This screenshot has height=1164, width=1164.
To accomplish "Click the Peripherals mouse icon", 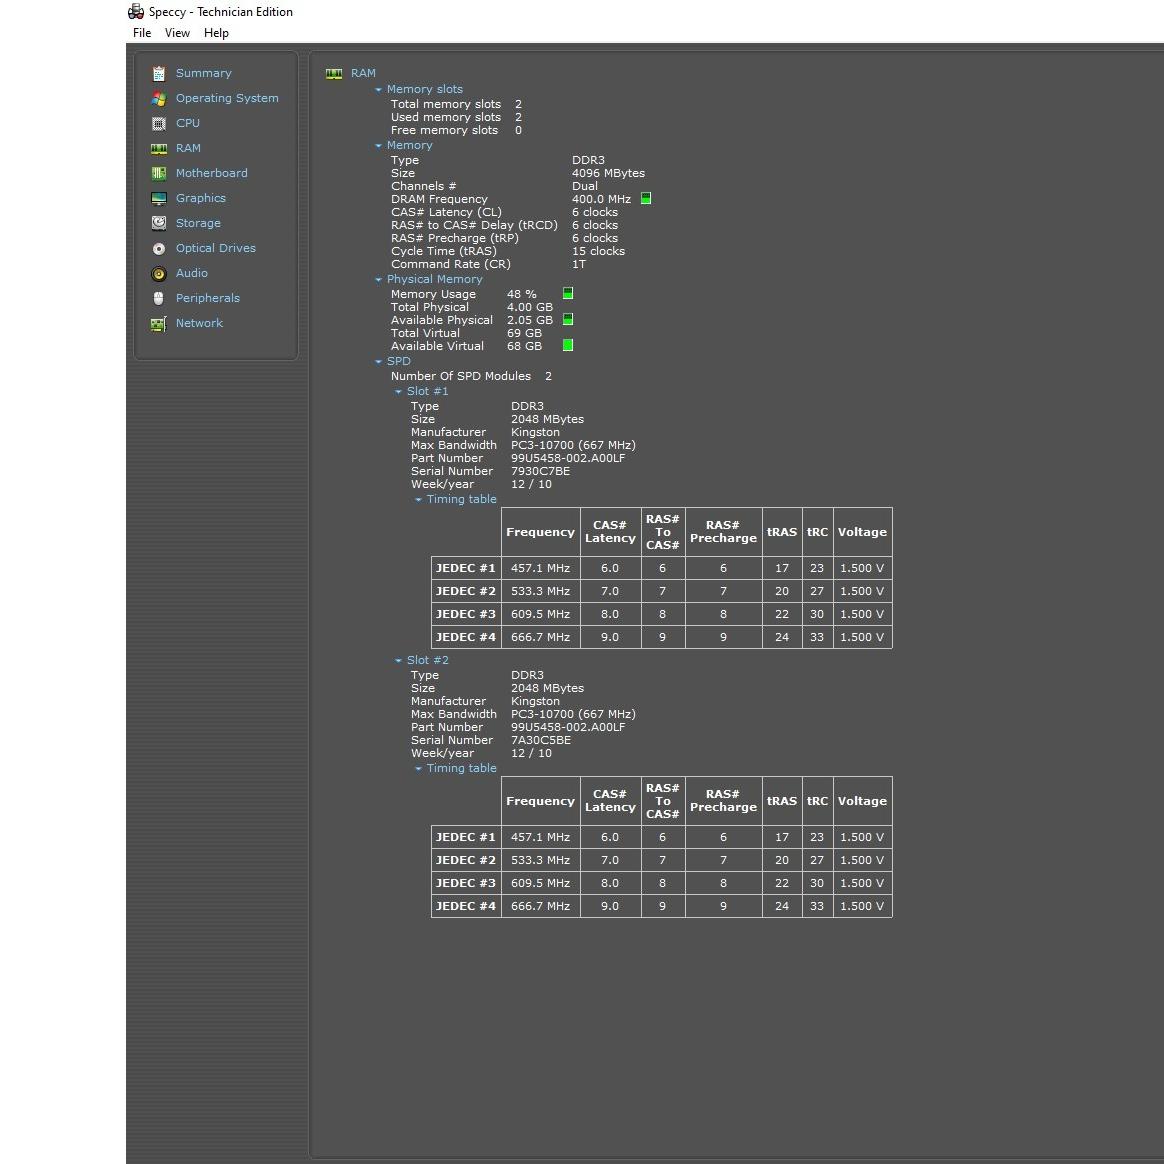I will pos(159,299).
